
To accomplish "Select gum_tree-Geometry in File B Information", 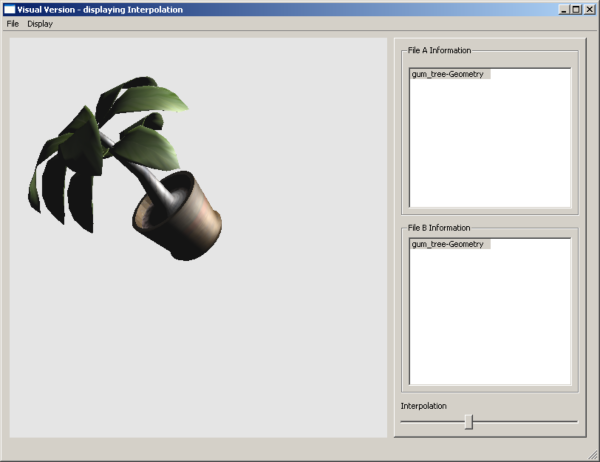I will pos(448,244).
